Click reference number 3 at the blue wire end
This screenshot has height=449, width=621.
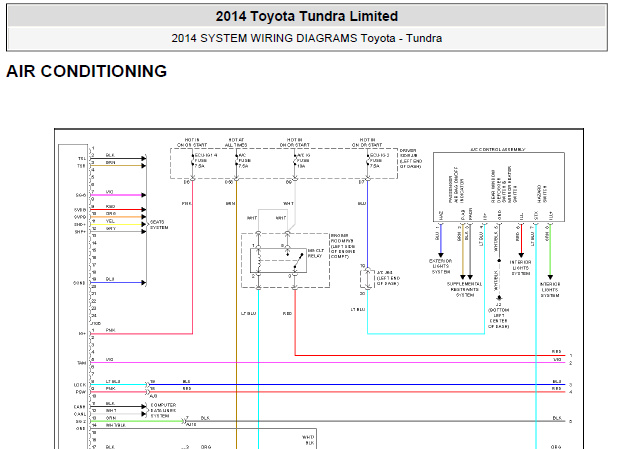click(571, 385)
